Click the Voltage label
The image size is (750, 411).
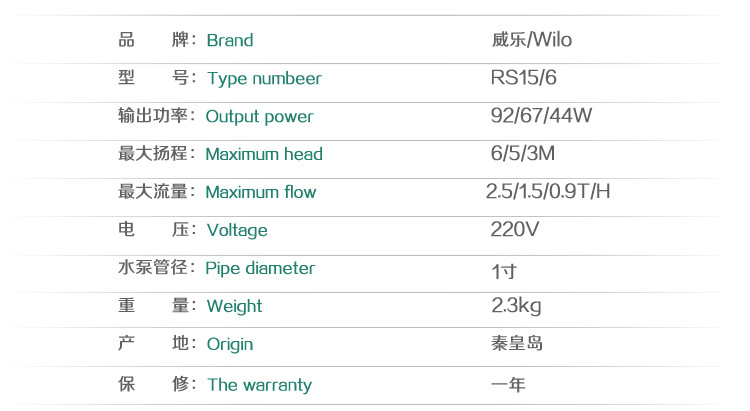pyautogui.click(x=237, y=230)
